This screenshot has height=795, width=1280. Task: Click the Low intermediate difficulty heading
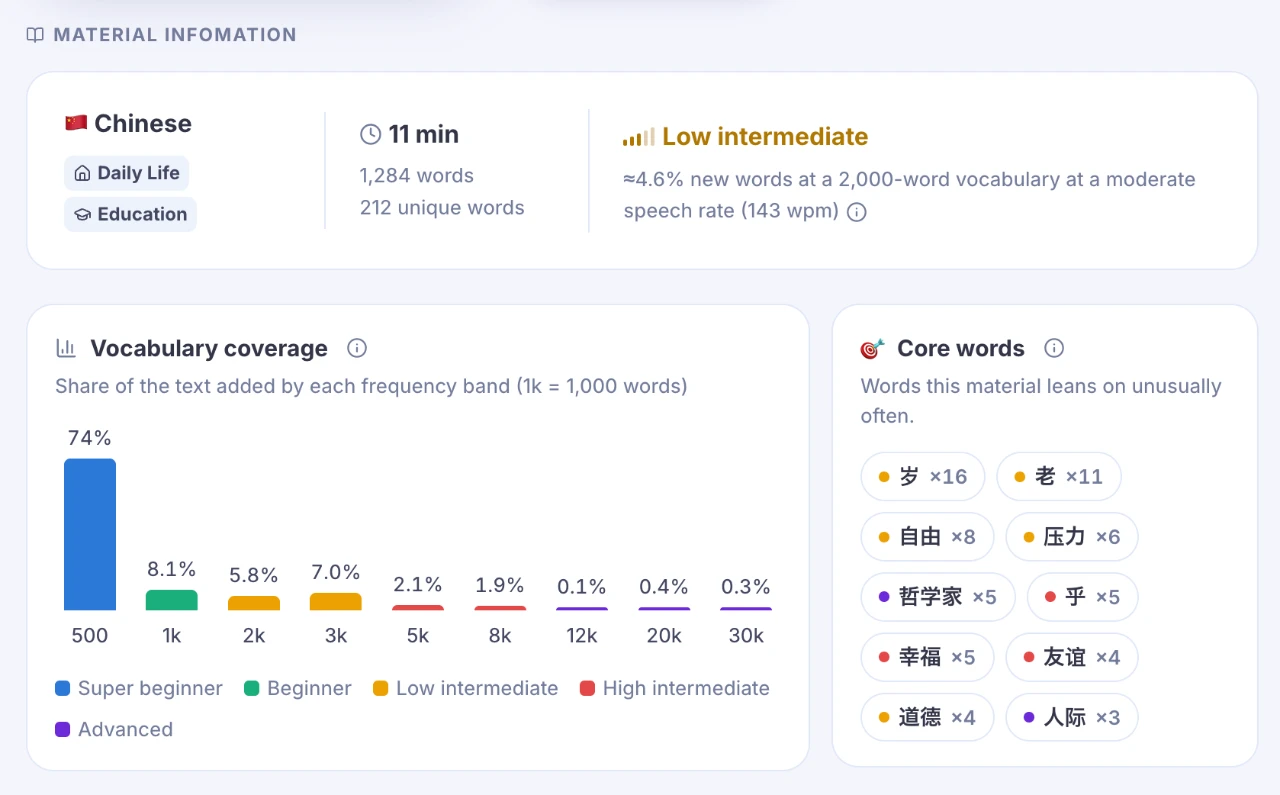point(765,137)
